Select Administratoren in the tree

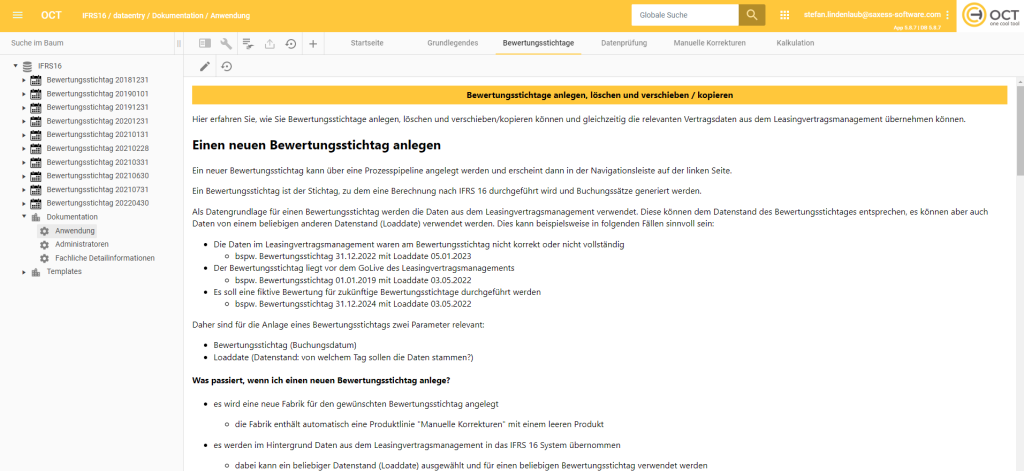coord(82,244)
